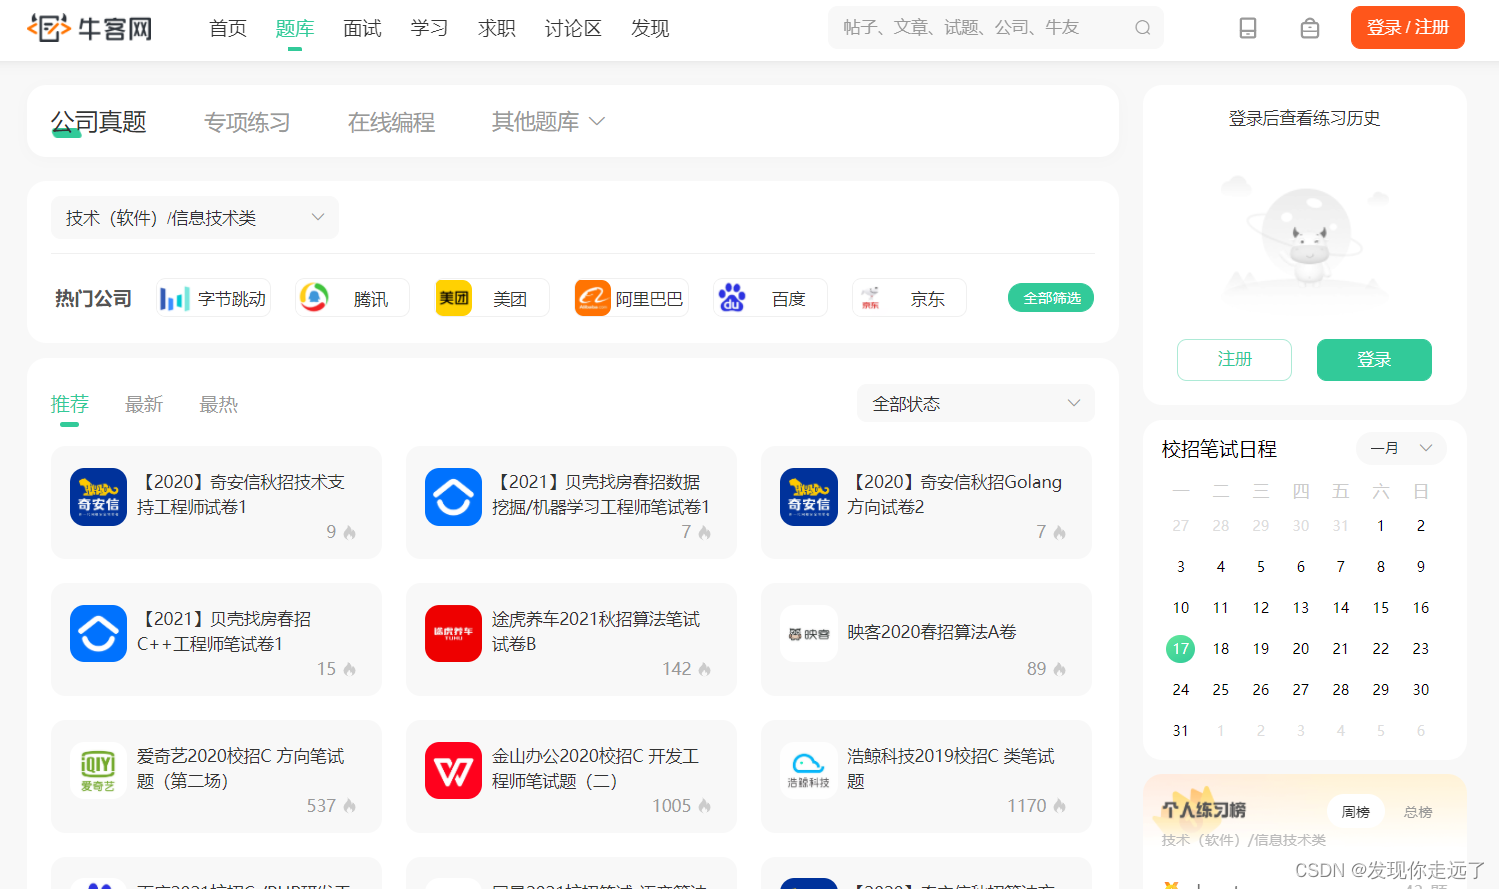Select the 百度 paw logo
The width and height of the screenshot is (1499, 889).
732,298
